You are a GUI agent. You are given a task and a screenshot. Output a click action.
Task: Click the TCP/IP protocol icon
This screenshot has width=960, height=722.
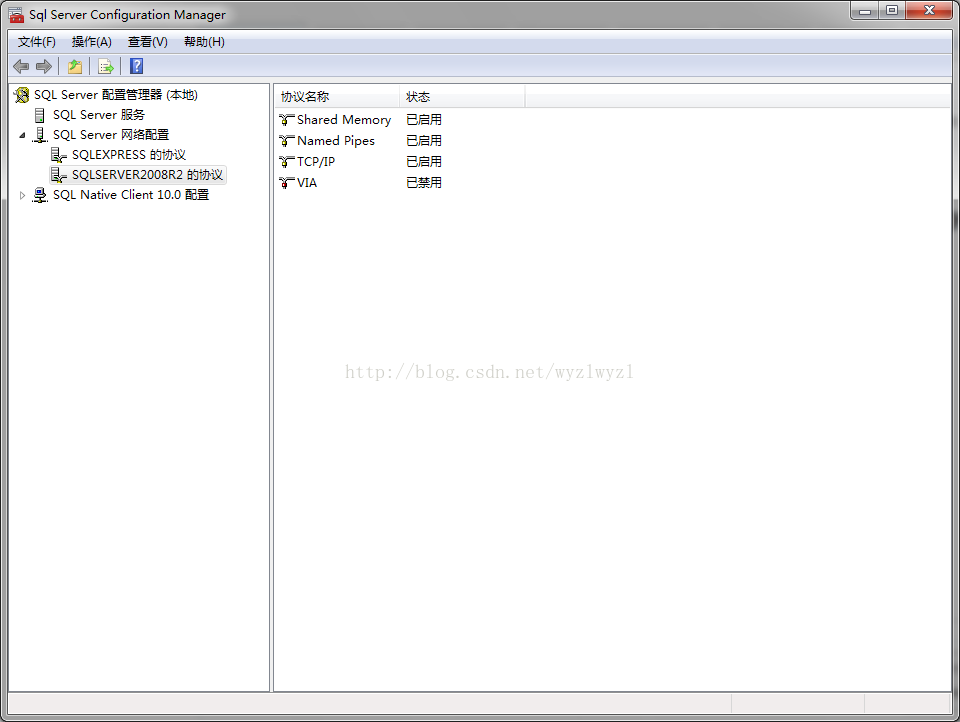[287, 162]
